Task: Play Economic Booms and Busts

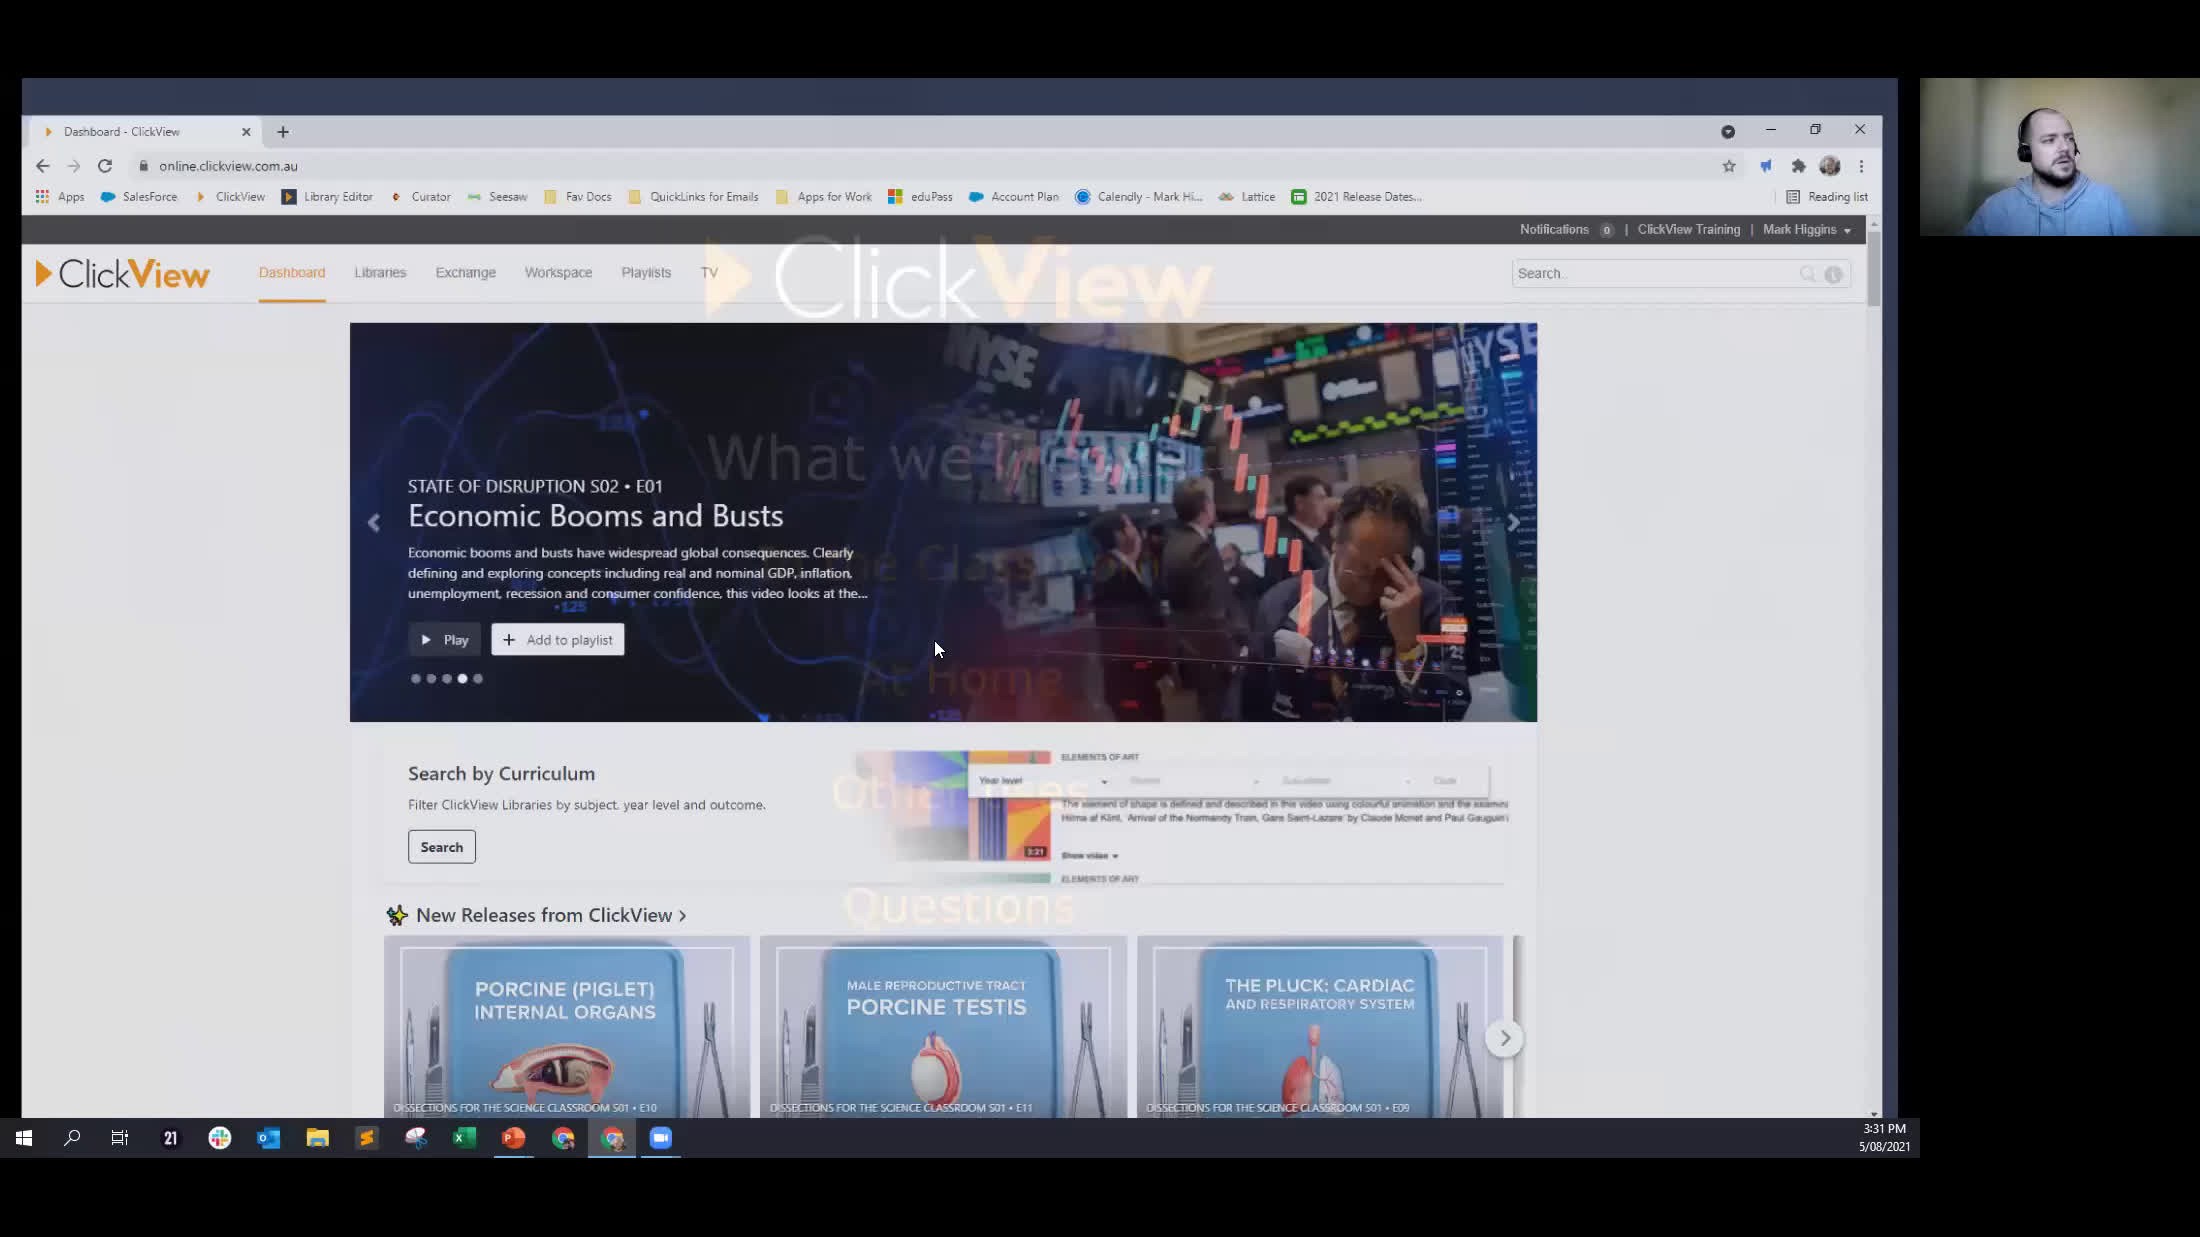Action: (x=444, y=639)
